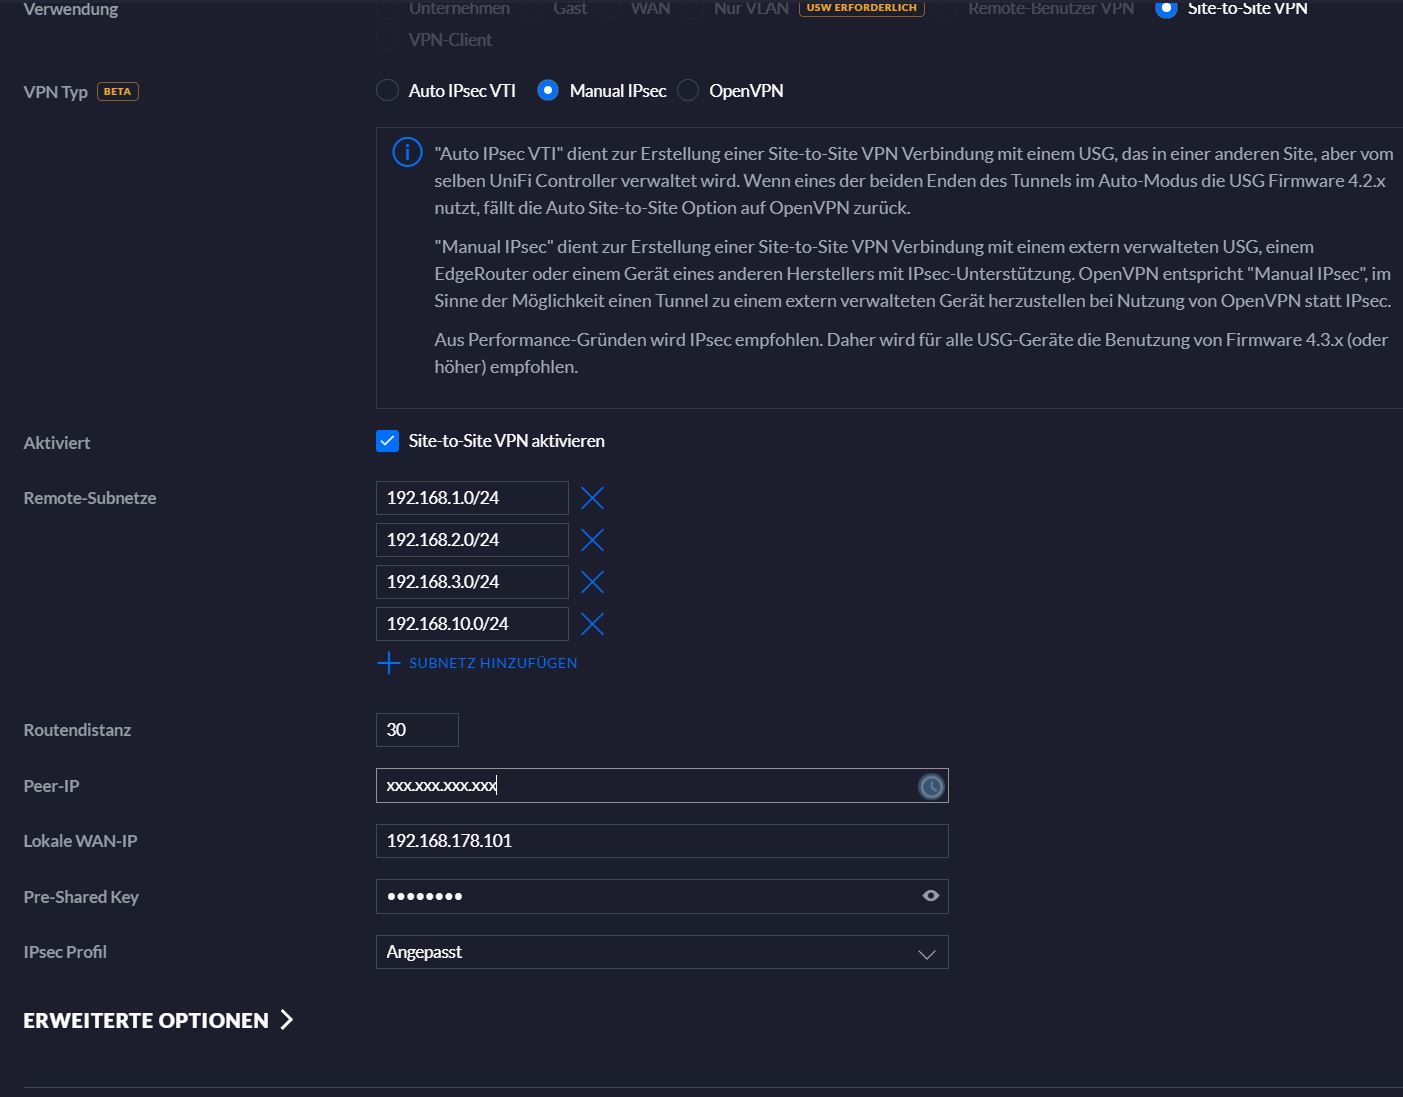Click the clock icon in Peer-IP field
This screenshot has height=1097, width=1403.
(x=930, y=786)
